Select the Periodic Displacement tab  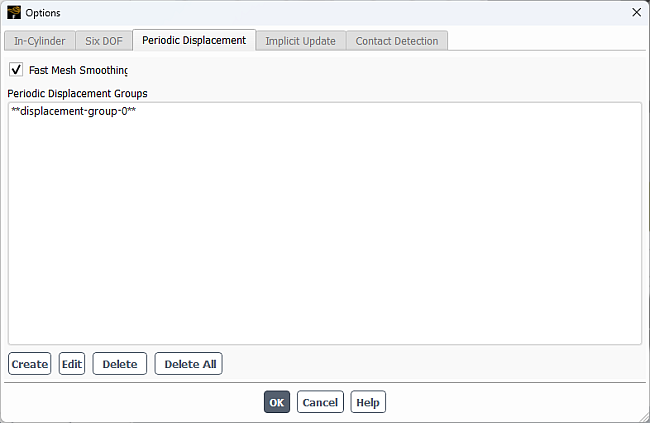(x=194, y=40)
